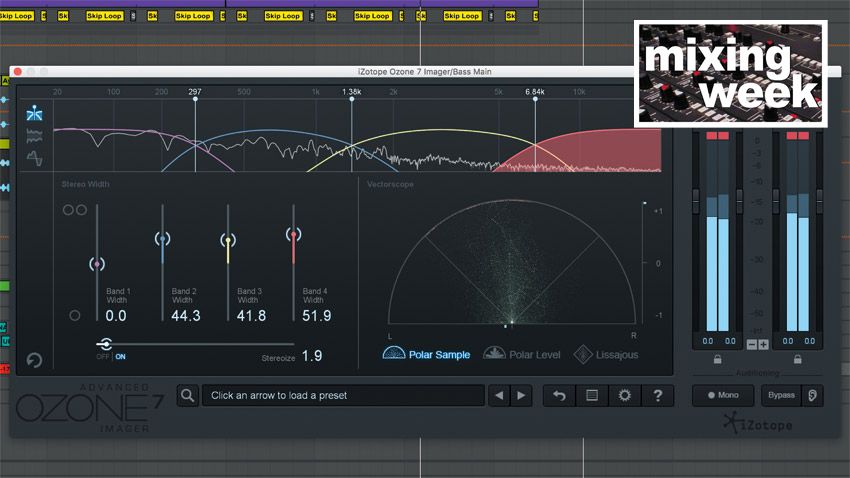The width and height of the screenshot is (850, 478).
Task: Toggle the input gain lock icon
Action: click(717, 359)
